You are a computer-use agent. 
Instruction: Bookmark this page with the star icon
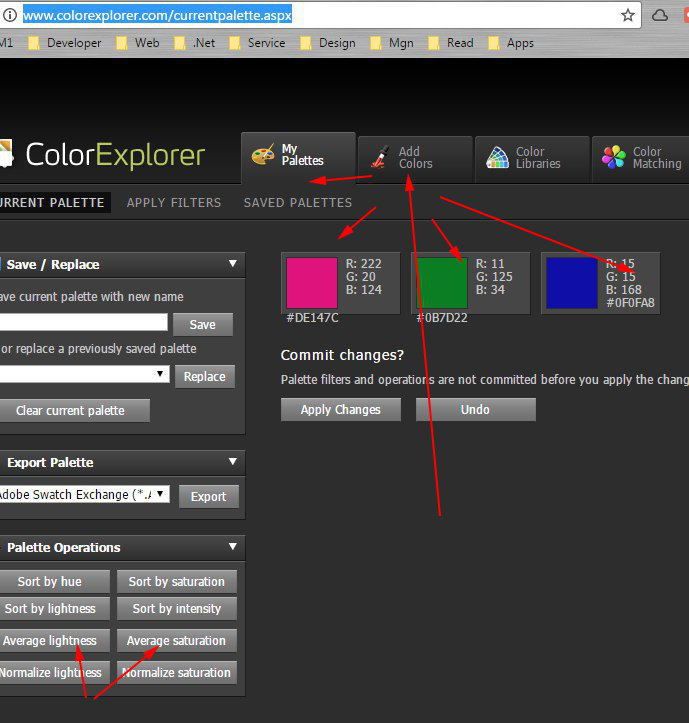(628, 15)
